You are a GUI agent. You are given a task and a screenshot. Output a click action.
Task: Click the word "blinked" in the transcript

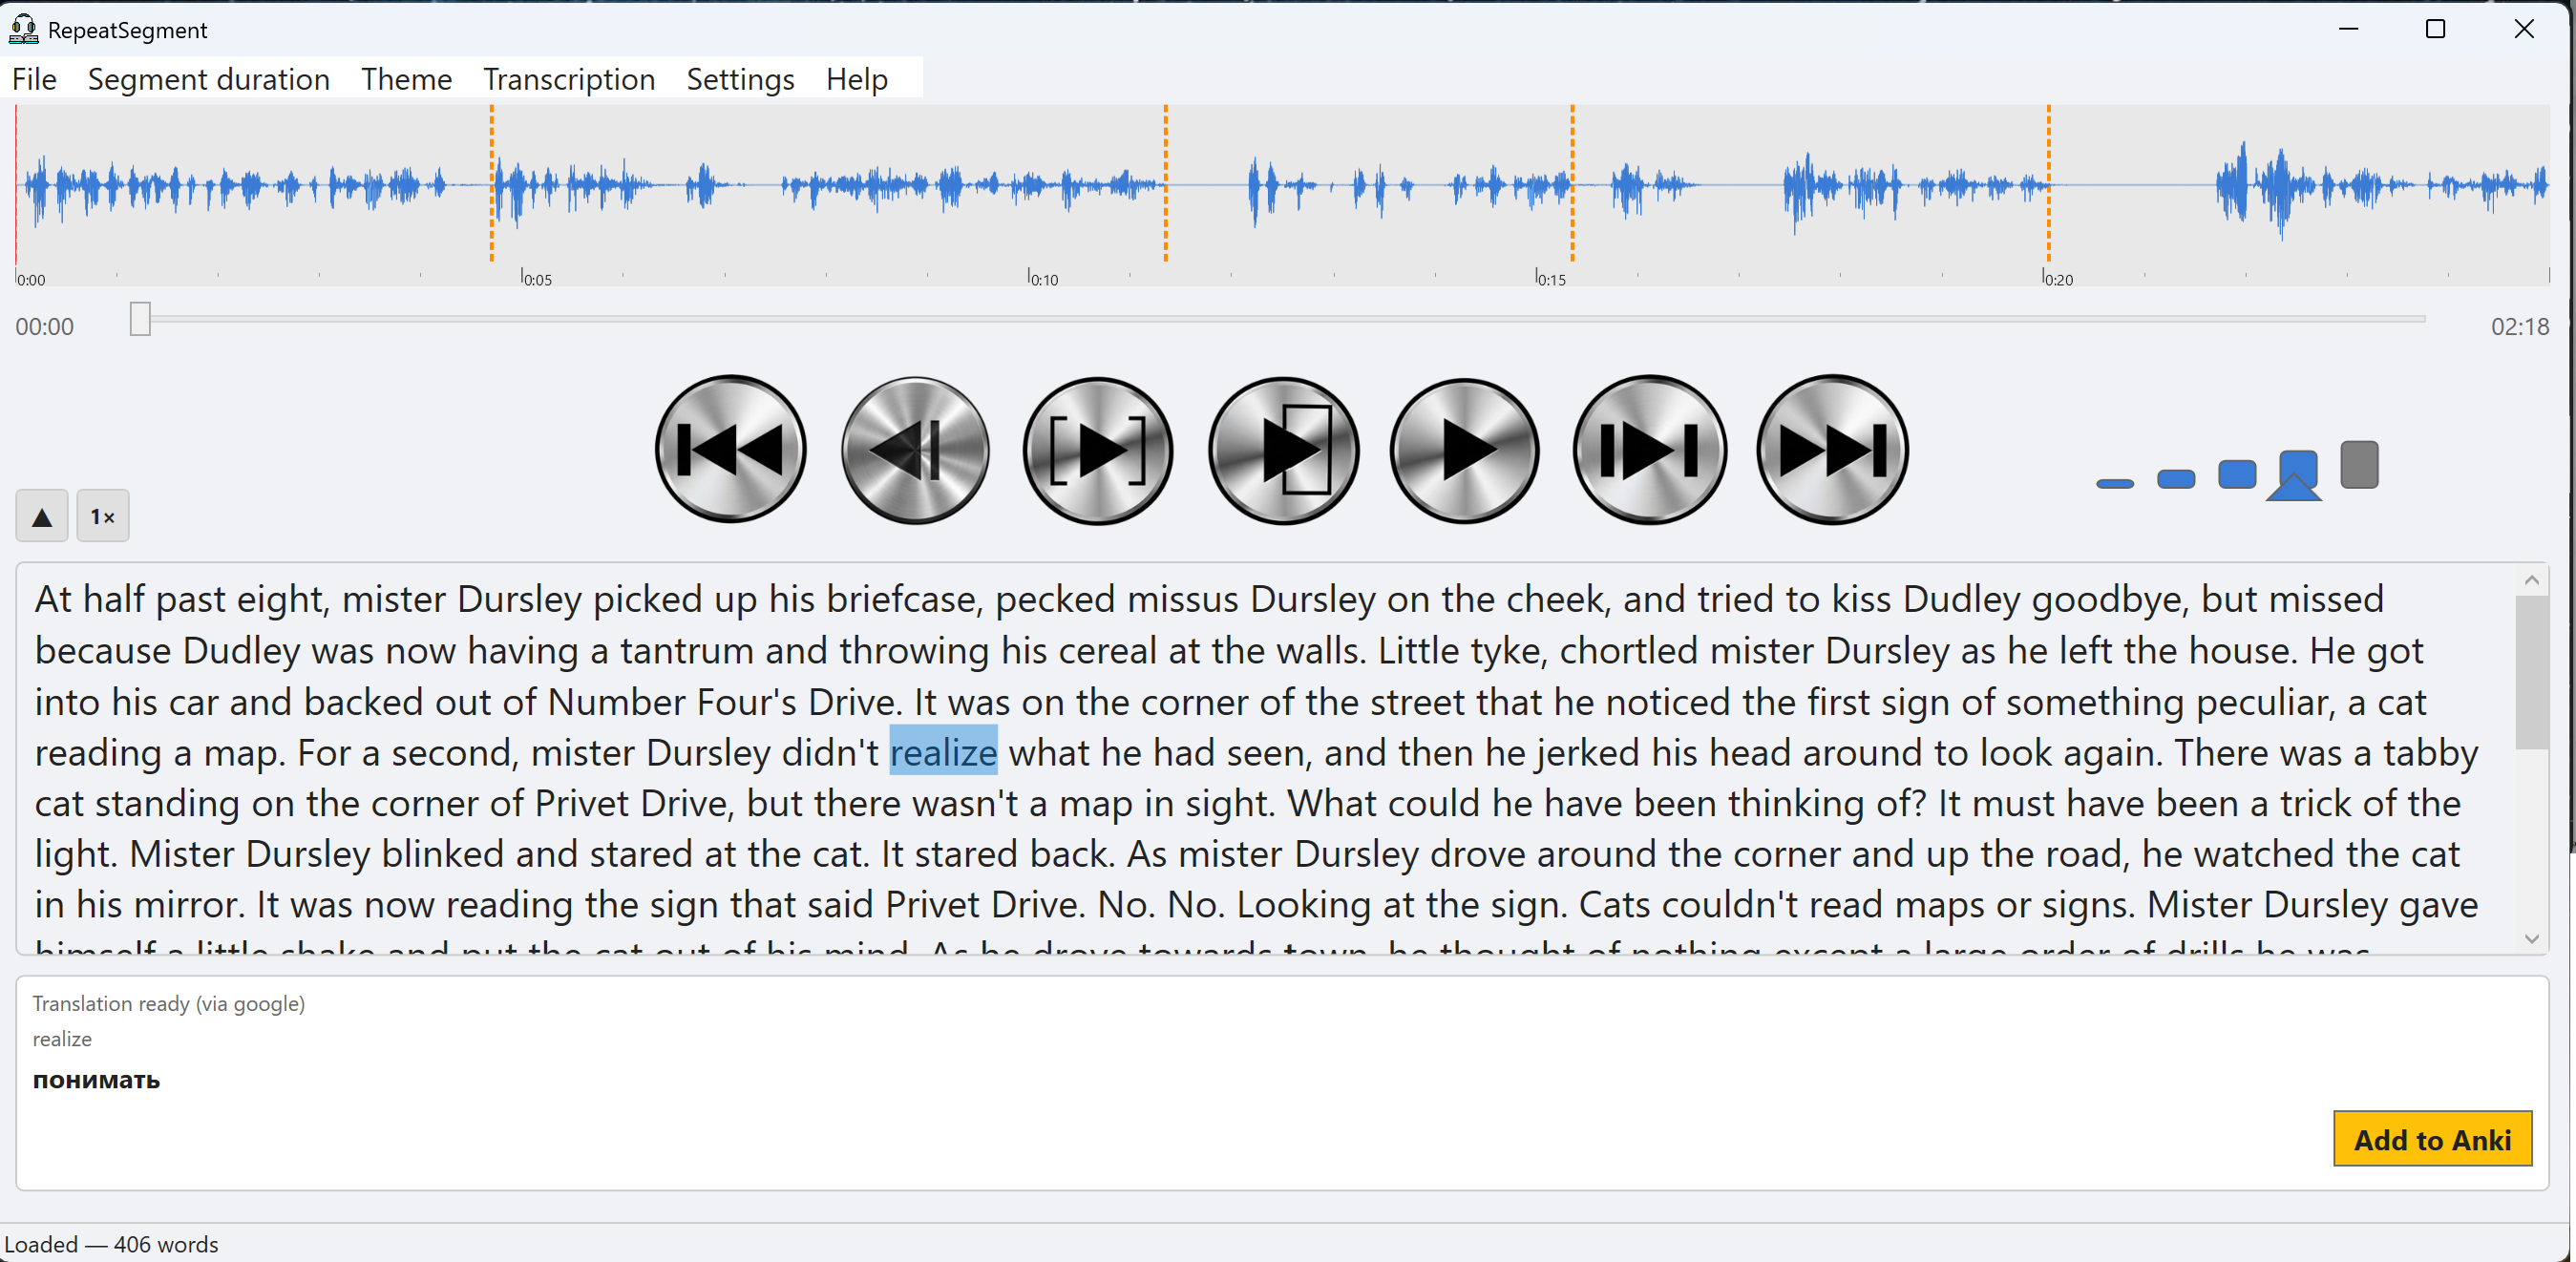pyautogui.click(x=442, y=854)
